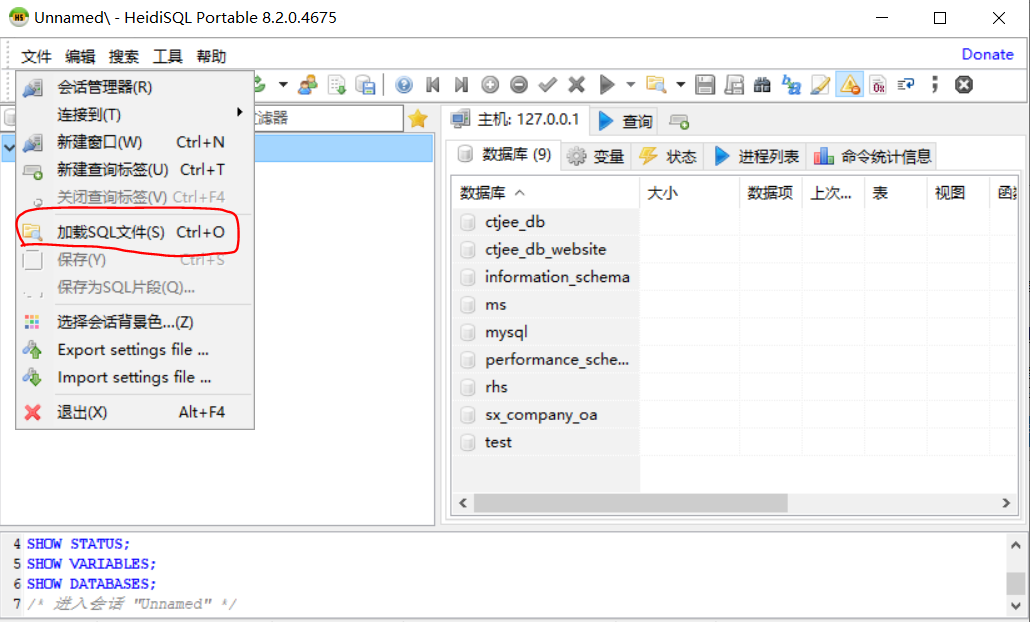Click the post changes checkmark icon
Image resolution: width=1030 pixels, height=622 pixels.
(x=548, y=85)
